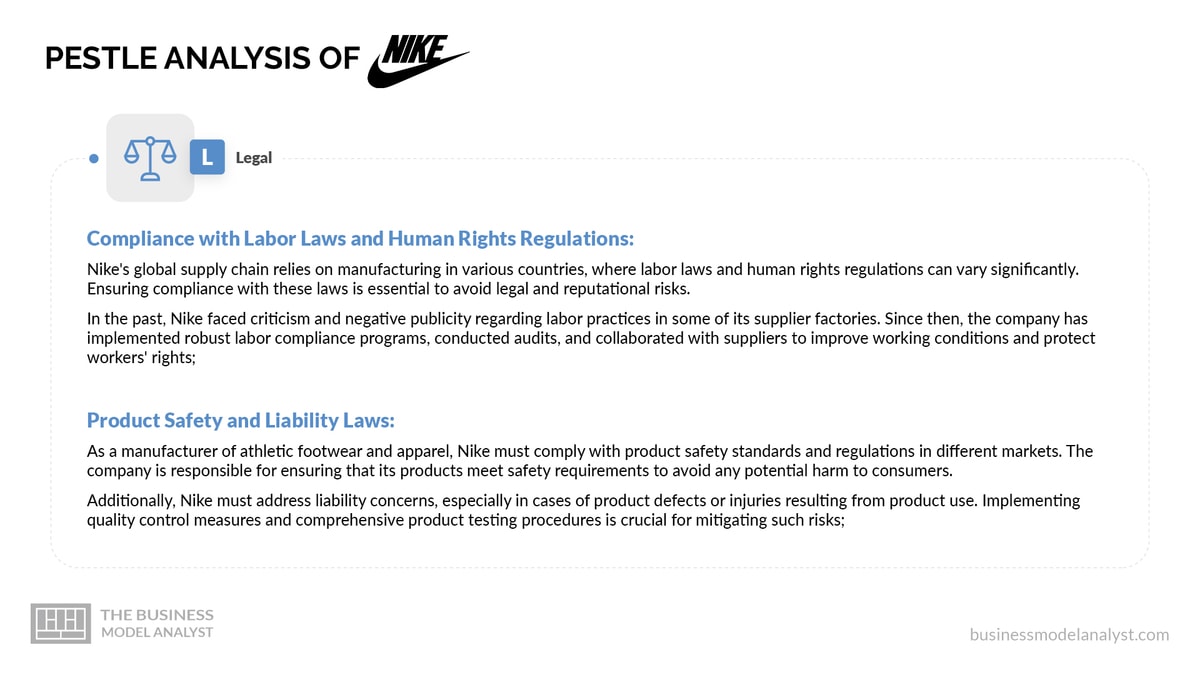The image size is (1200, 675).
Task: Click the blue bullet dot beside Legal
Action: (94, 158)
